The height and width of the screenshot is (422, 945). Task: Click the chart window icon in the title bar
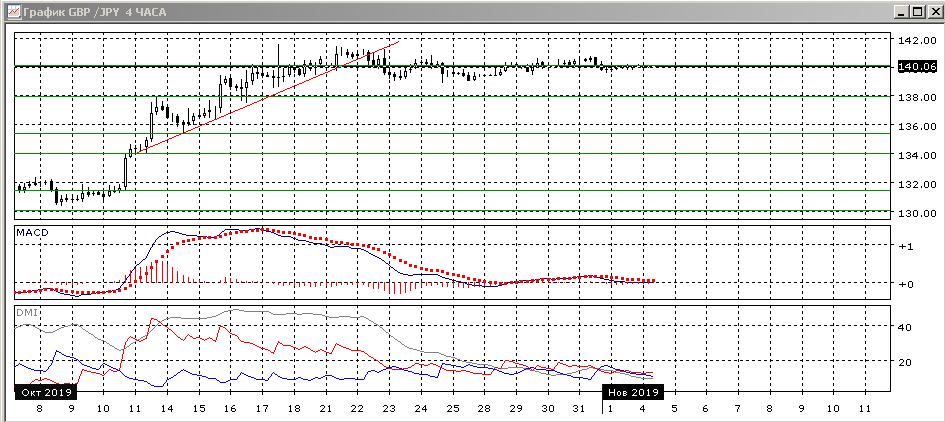(13, 12)
